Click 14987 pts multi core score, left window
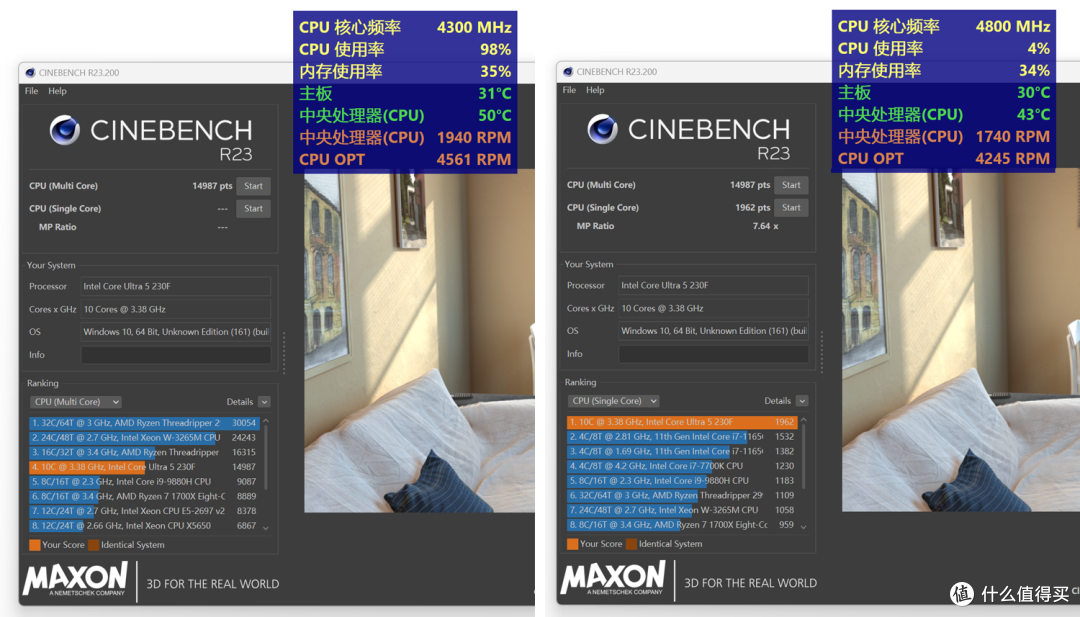The image size is (1080, 617). point(212,186)
